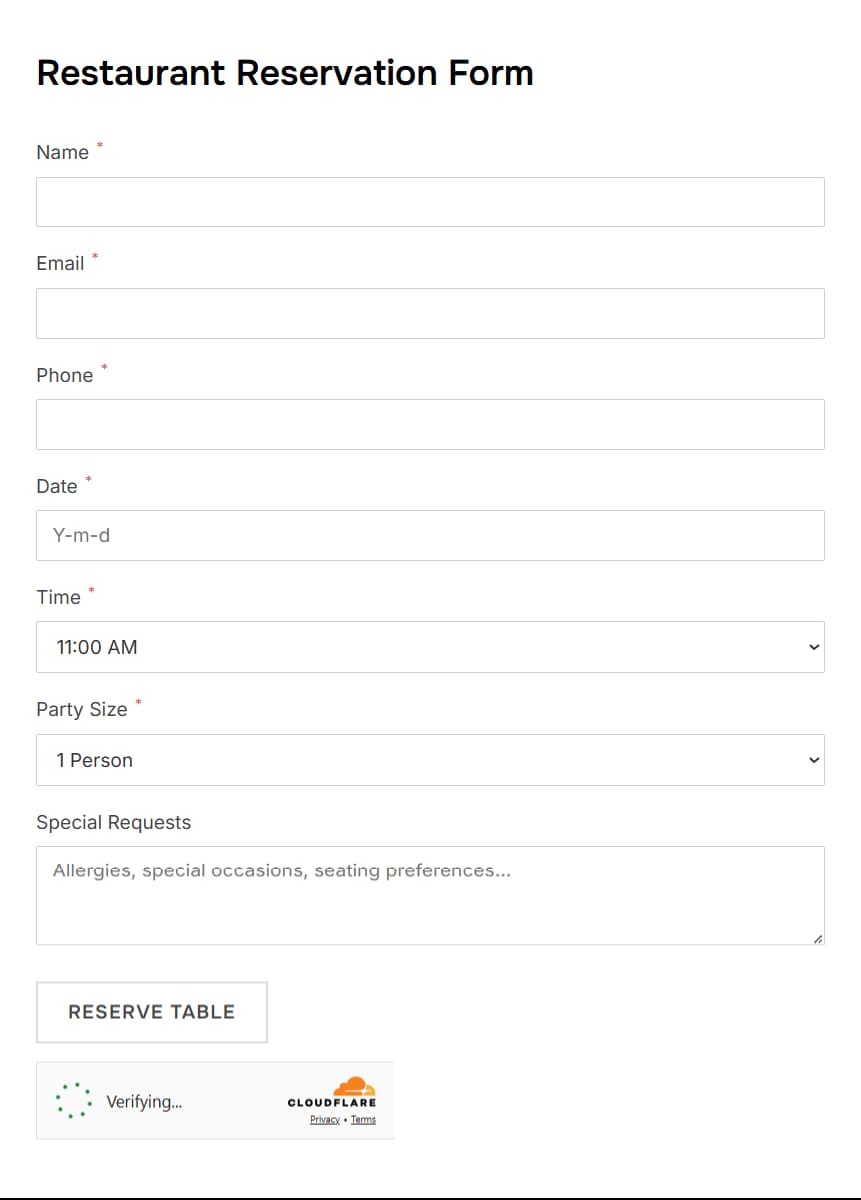Click the Date field with Y-m-d placeholder
This screenshot has height=1200, width=861.
coord(430,535)
